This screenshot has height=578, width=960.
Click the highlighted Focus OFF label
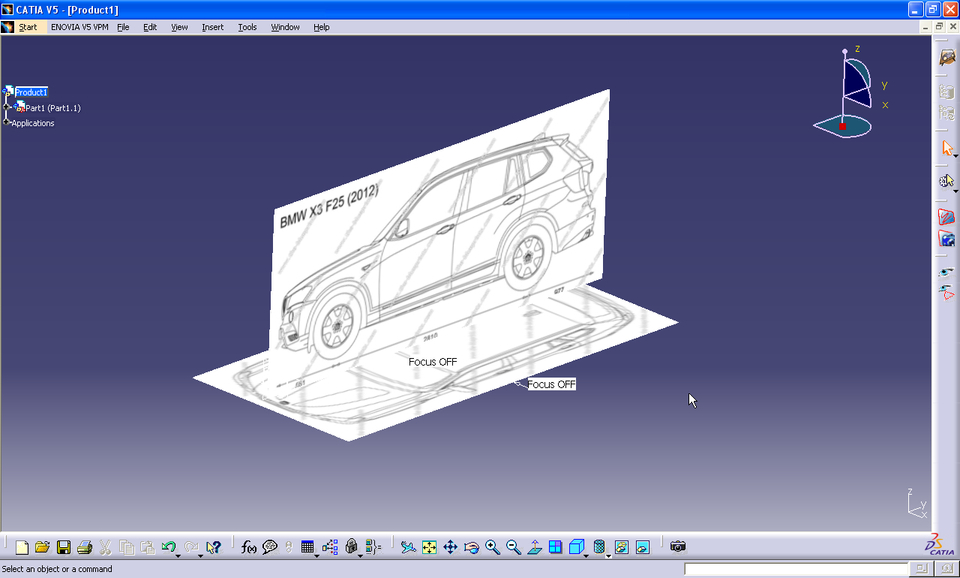552,383
